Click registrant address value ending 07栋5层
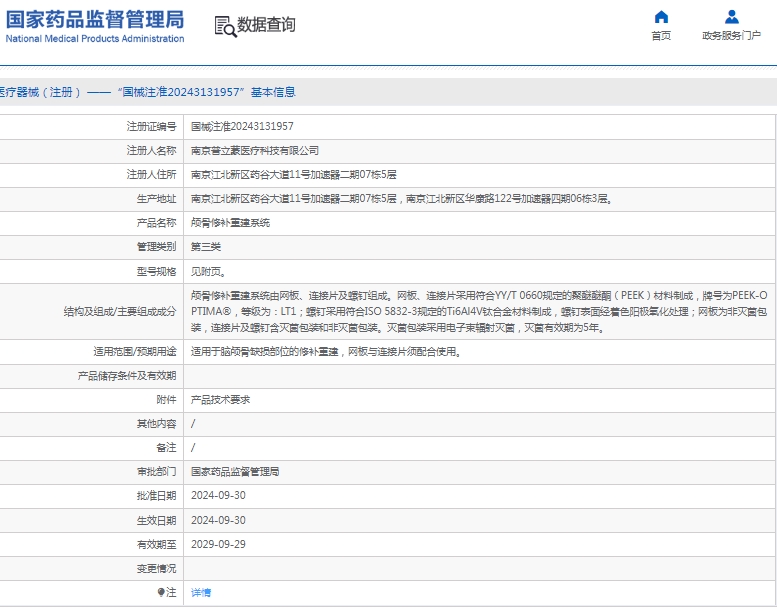The image size is (777, 609). [293, 174]
